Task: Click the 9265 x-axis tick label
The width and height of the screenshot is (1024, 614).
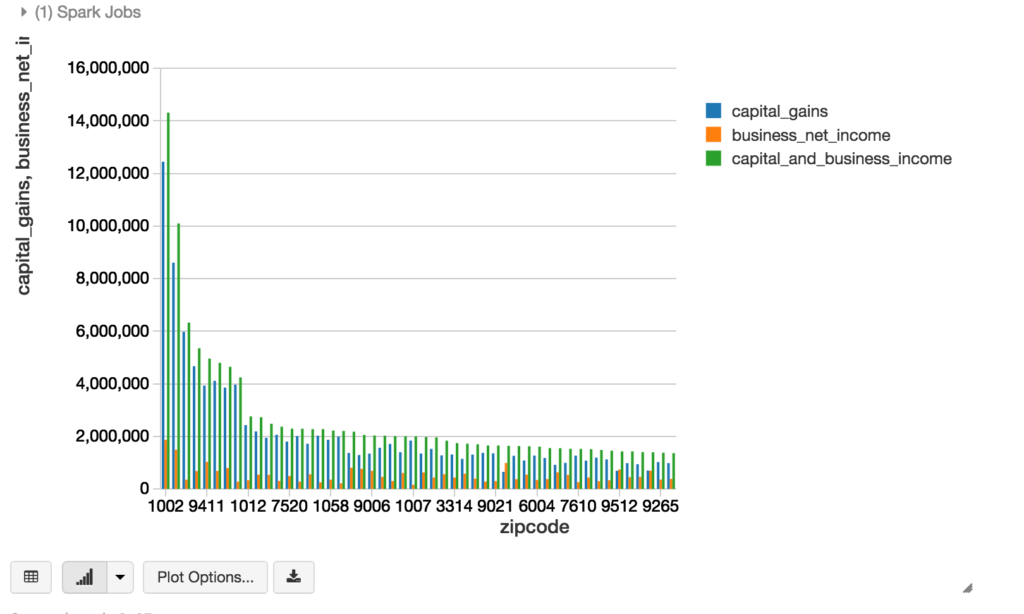Action: coord(660,506)
